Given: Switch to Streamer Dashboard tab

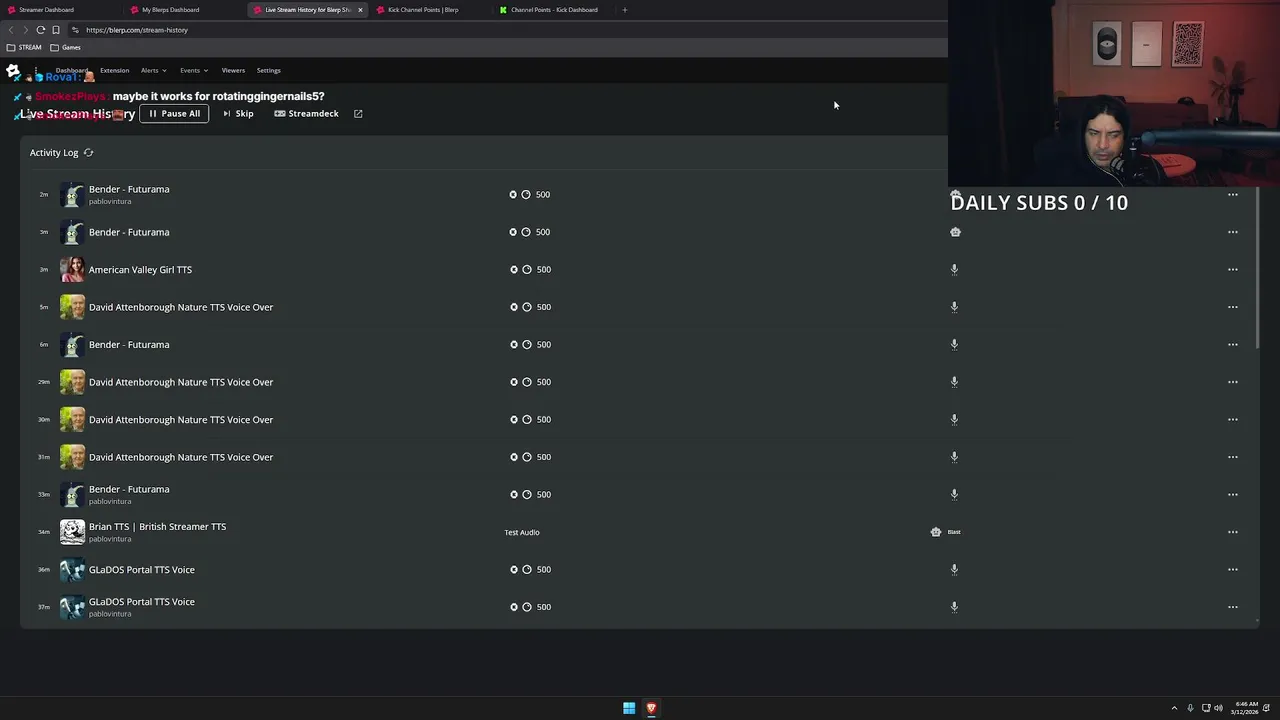Looking at the screenshot, I should (x=60, y=10).
